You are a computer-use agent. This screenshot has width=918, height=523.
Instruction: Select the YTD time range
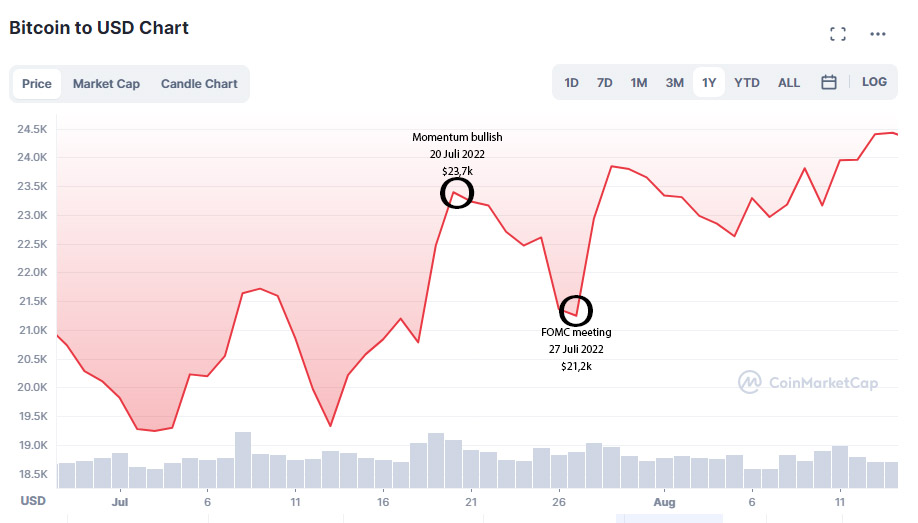click(747, 83)
